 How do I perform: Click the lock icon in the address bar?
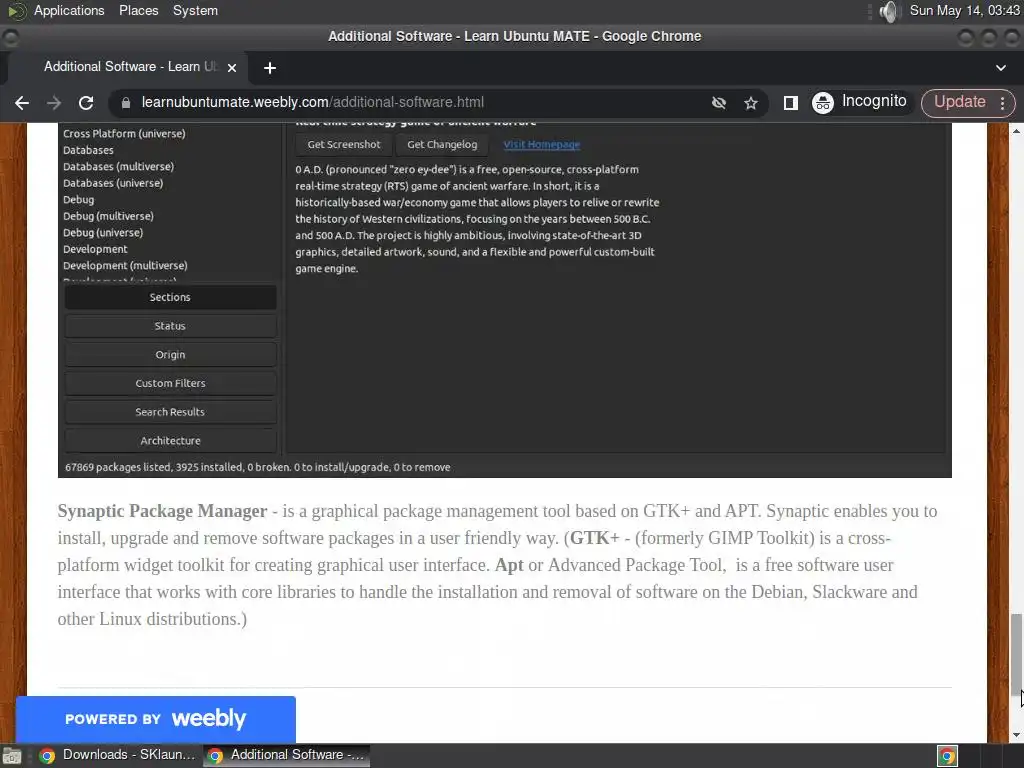coord(126,103)
